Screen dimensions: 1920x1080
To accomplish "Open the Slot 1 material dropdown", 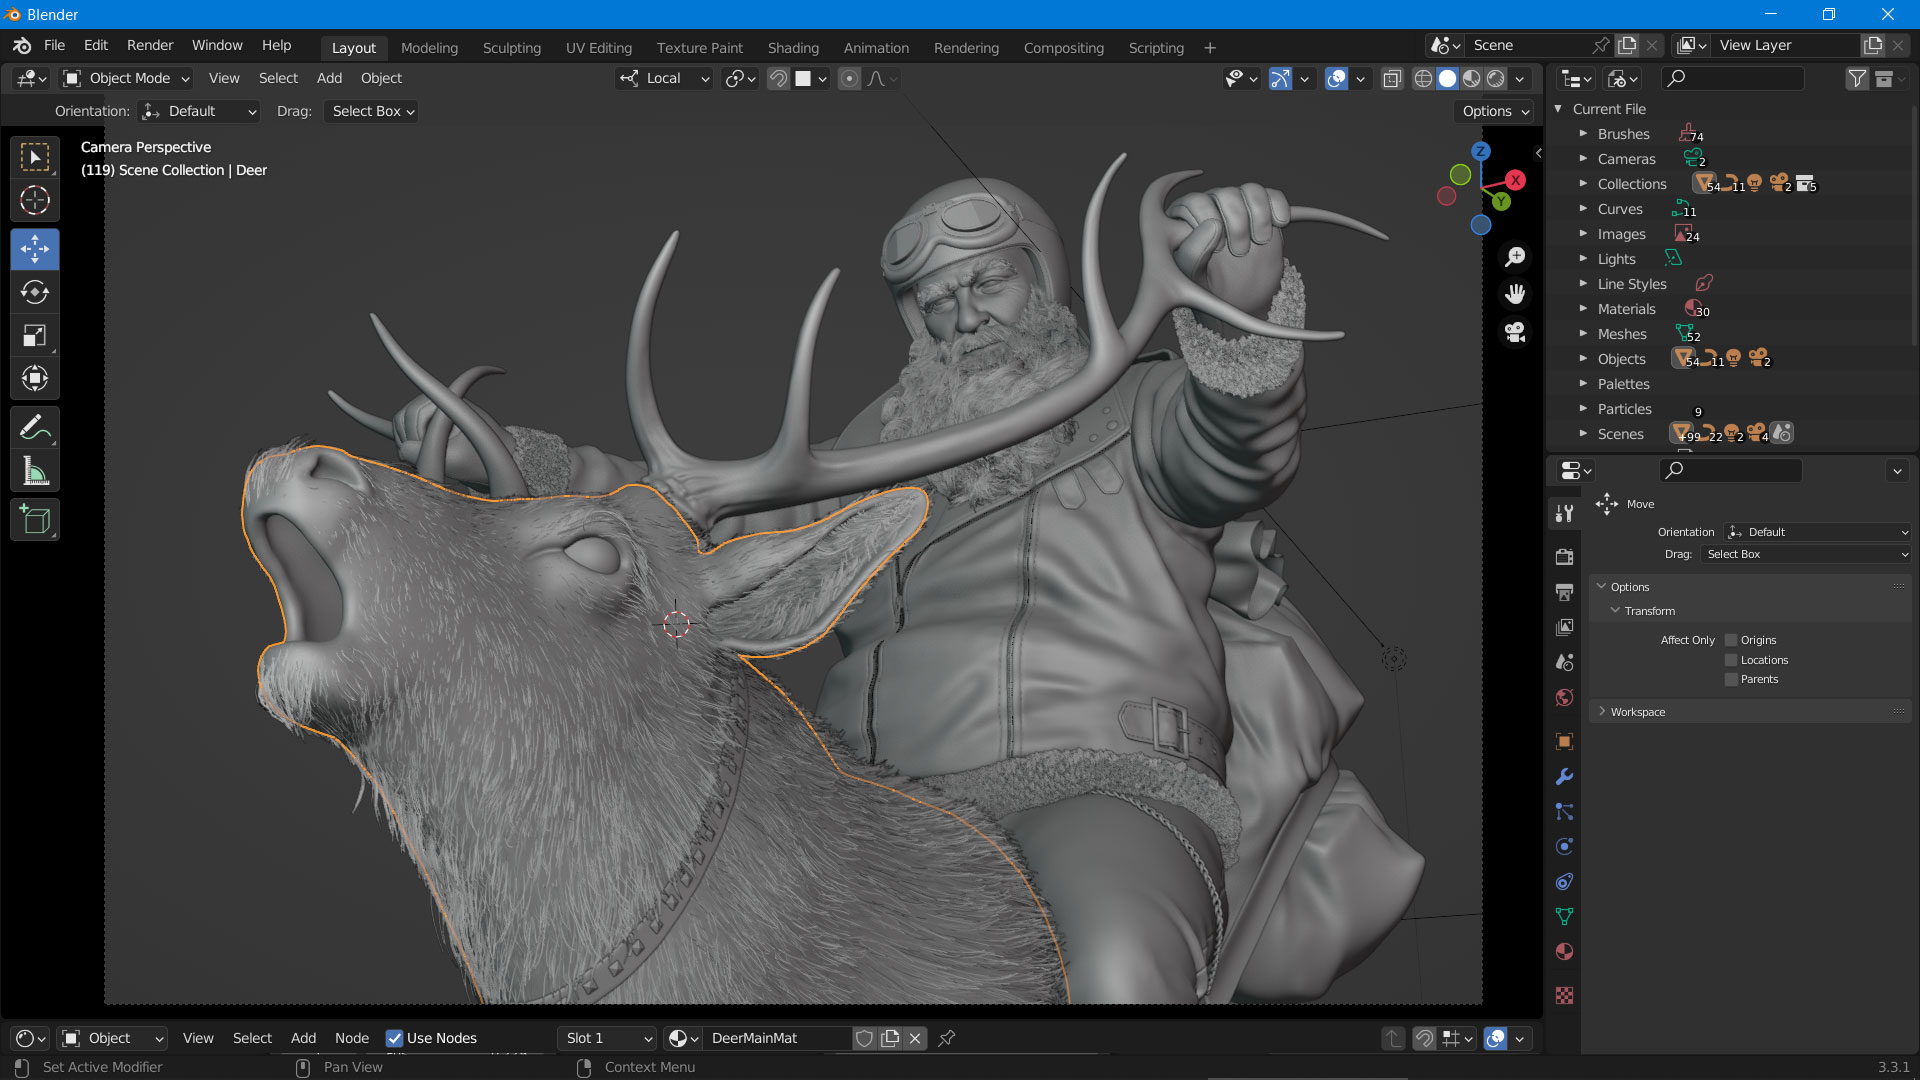I will [x=607, y=1038].
